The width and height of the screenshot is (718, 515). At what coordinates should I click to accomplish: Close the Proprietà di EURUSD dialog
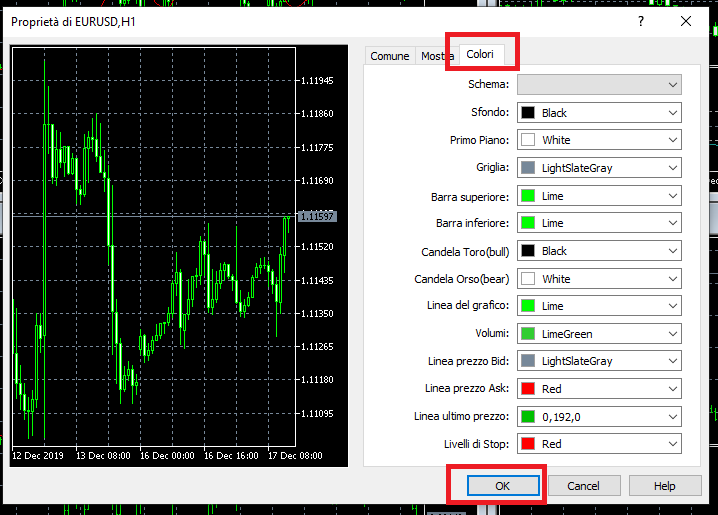click(685, 21)
